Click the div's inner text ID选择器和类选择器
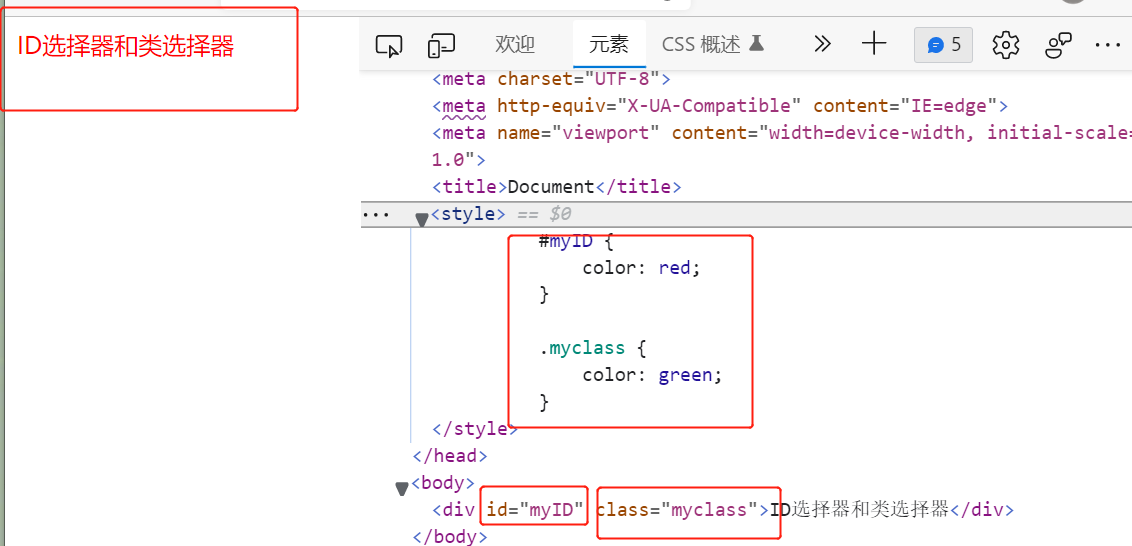1132x546 pixels. click(859, 509)
